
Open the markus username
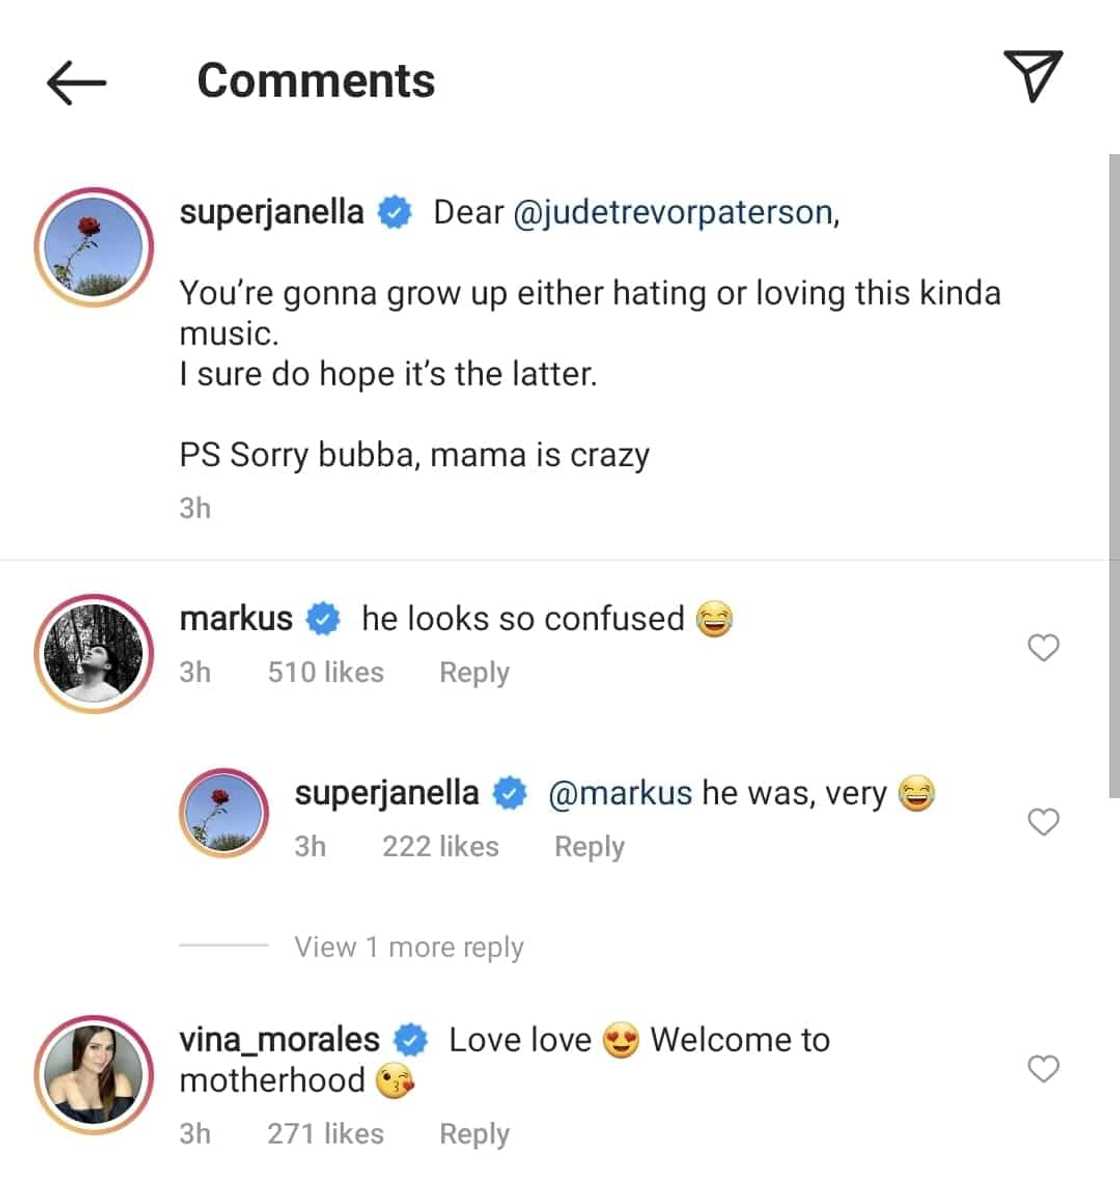coord(236,619)
